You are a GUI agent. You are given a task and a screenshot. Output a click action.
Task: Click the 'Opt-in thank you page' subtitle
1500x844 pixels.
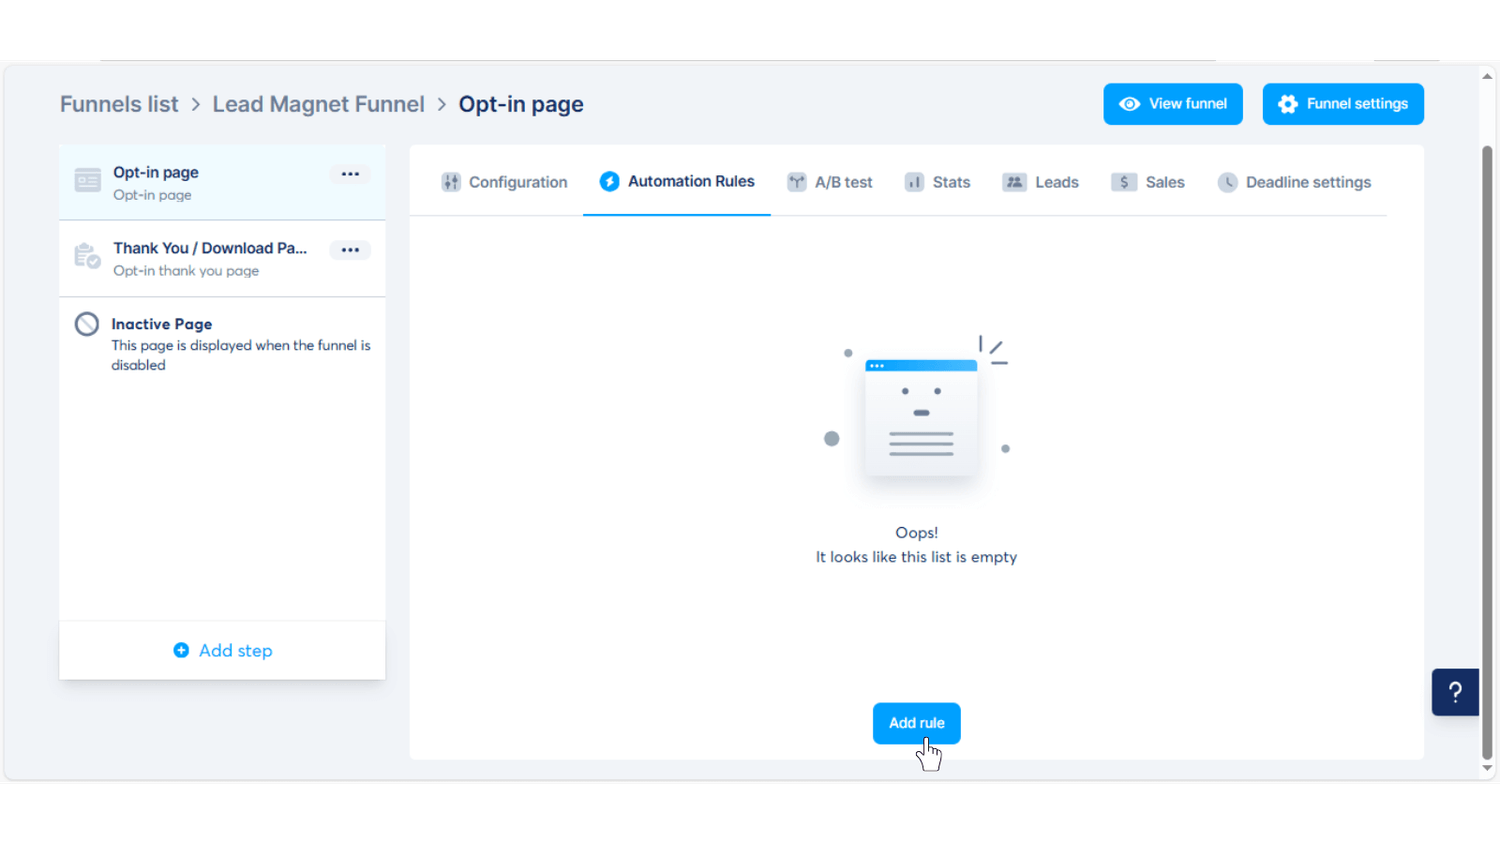[x=186, y=271]
